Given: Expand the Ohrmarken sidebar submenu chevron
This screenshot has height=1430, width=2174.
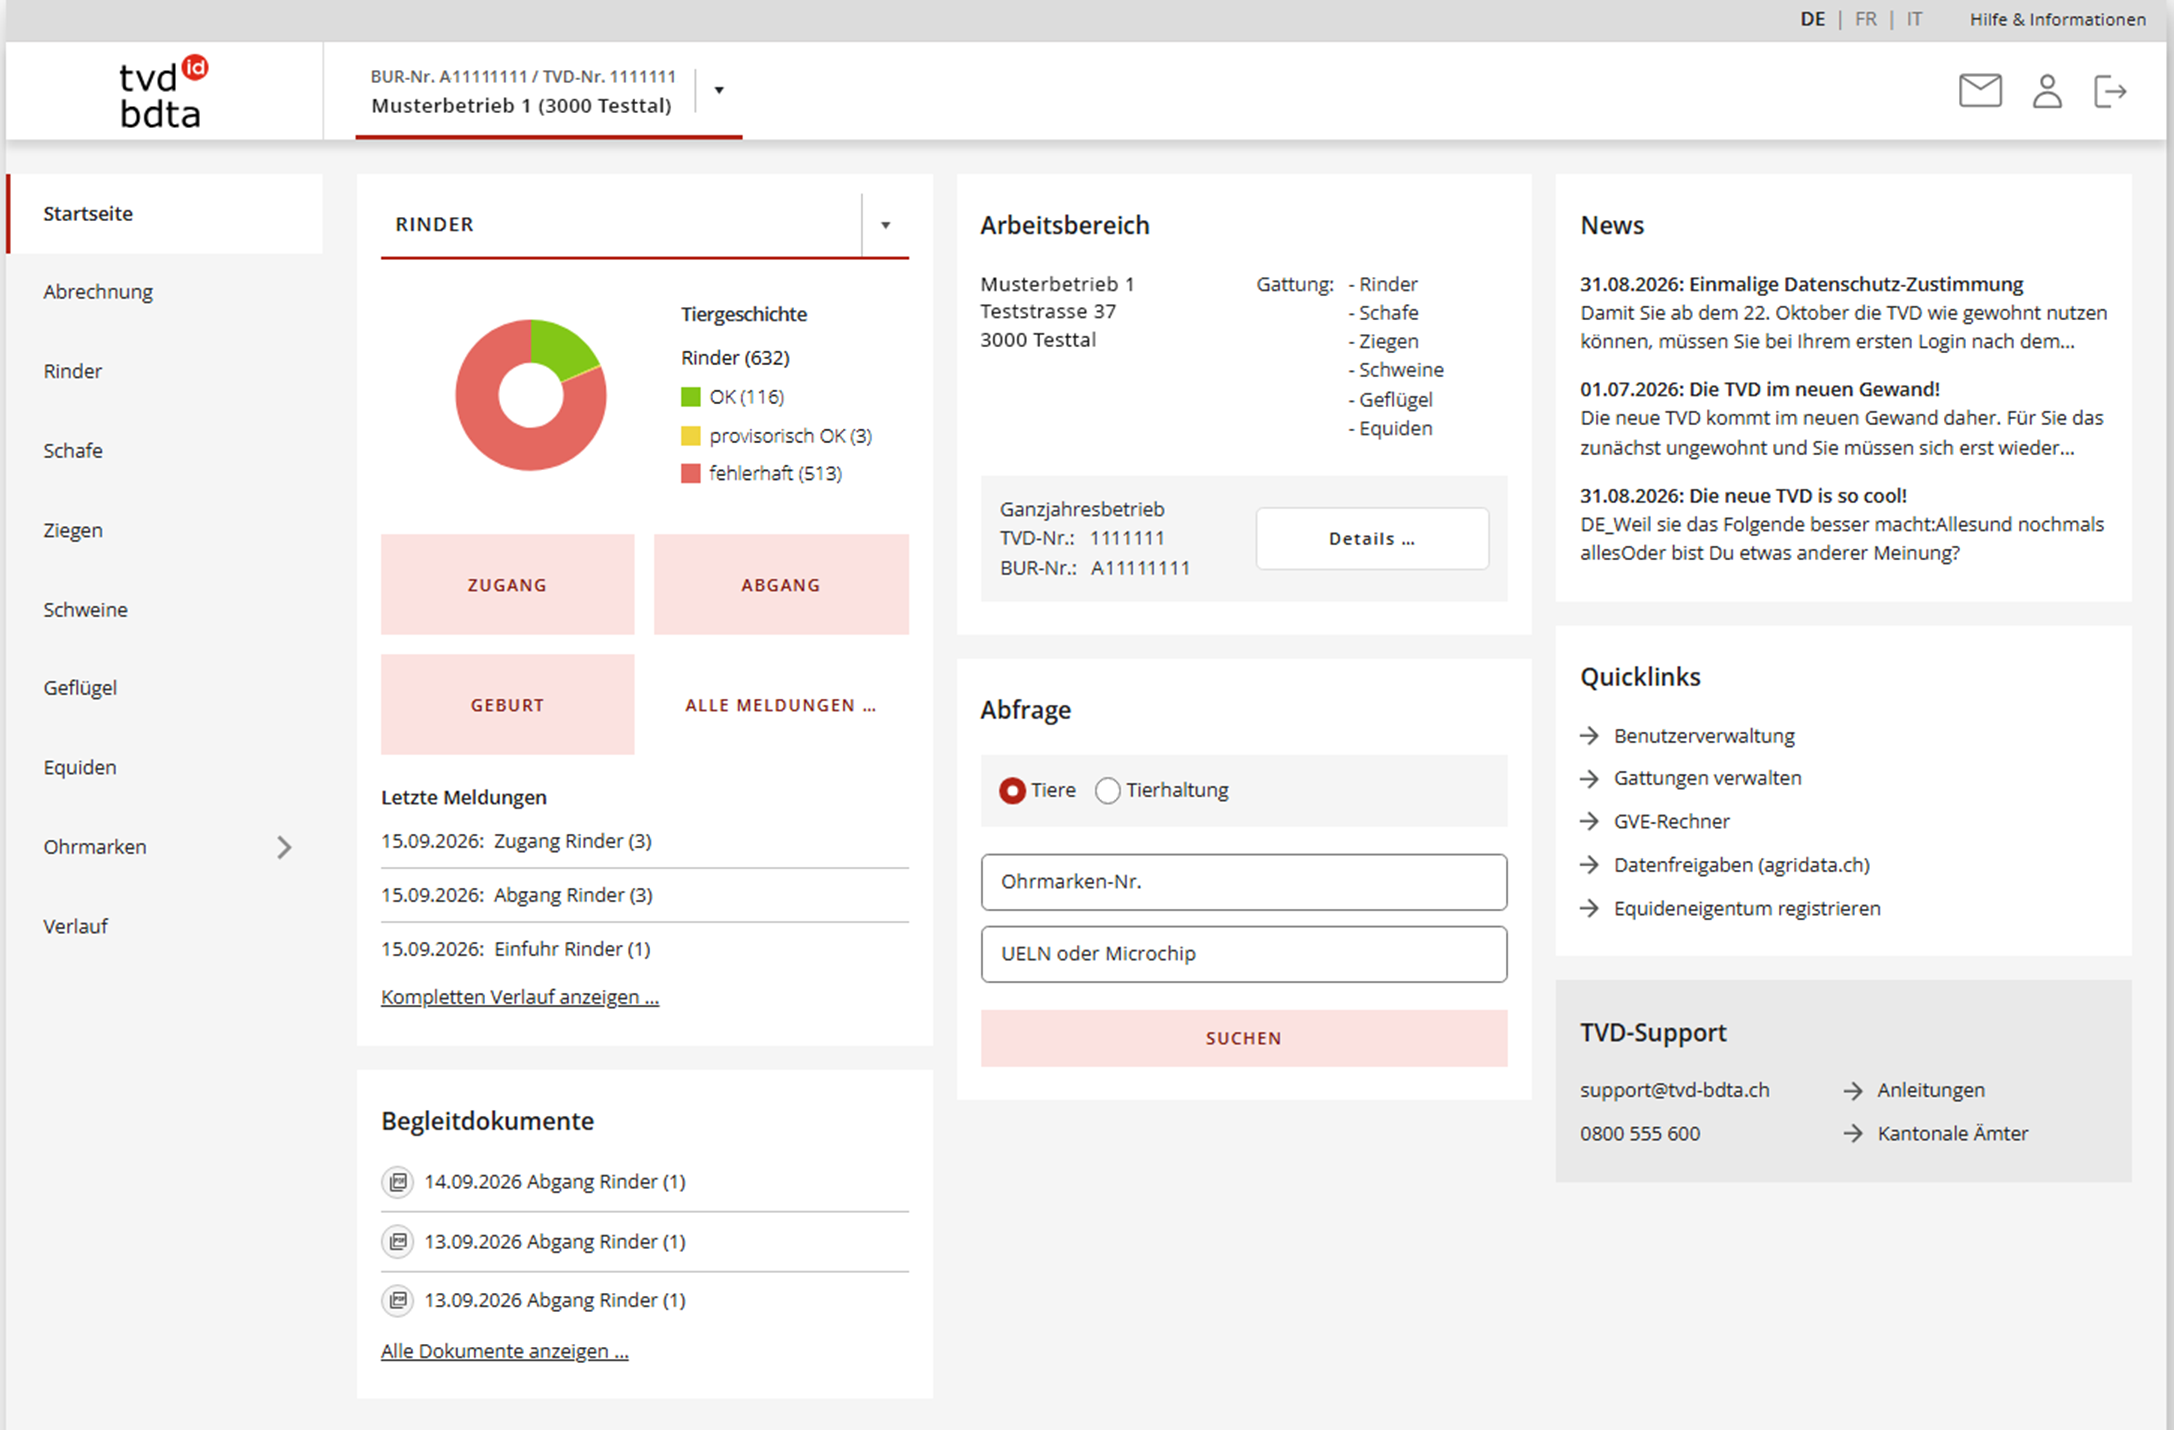Looking at the screenshot, I should coord(285,848).
